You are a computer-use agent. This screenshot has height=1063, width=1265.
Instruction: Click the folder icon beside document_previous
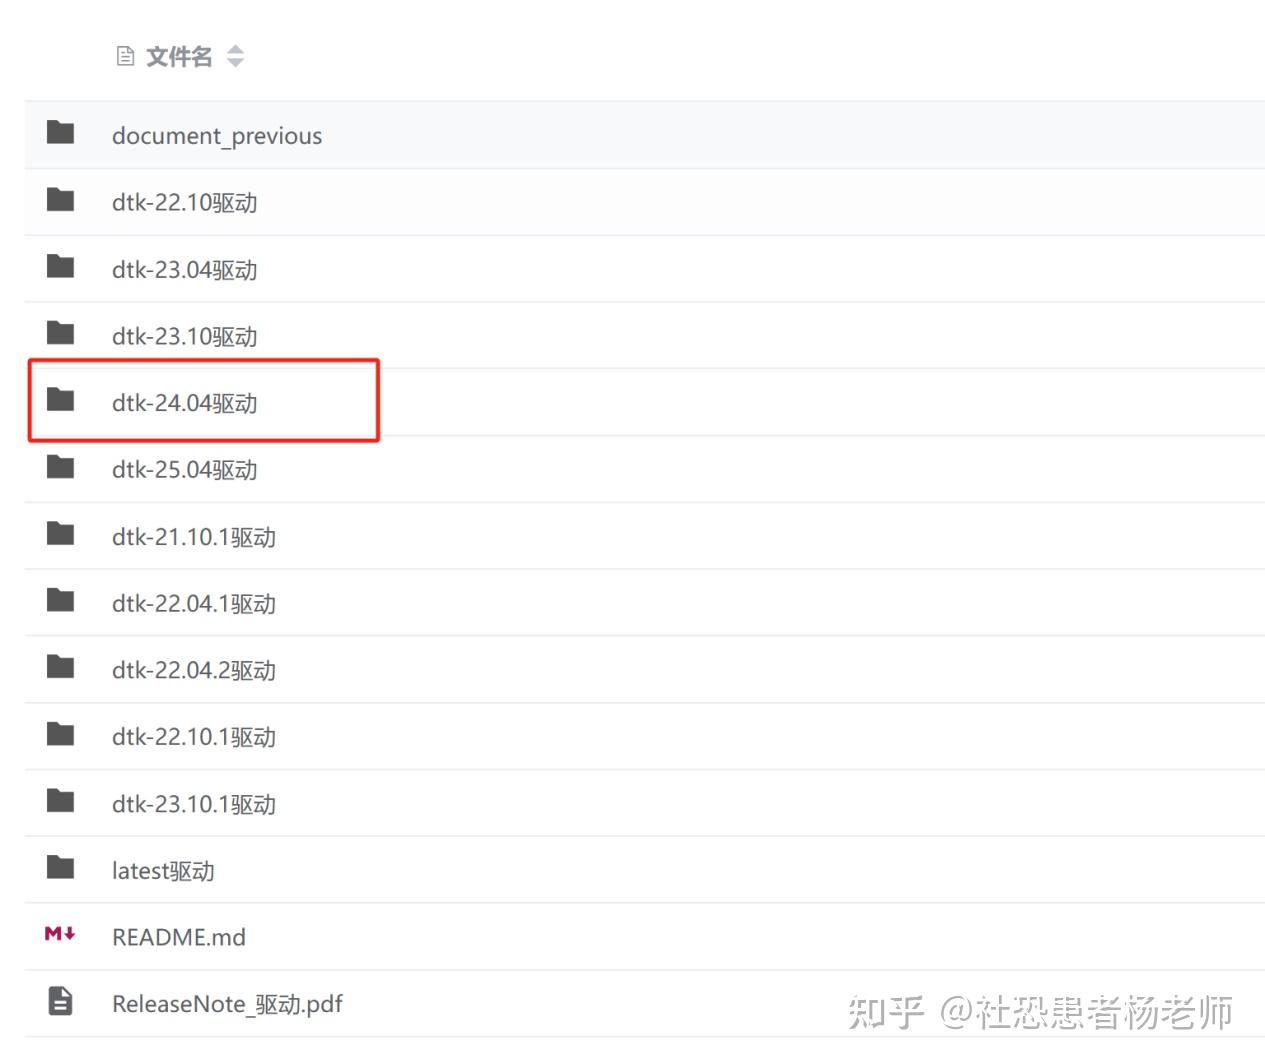(x=60, y=133)
